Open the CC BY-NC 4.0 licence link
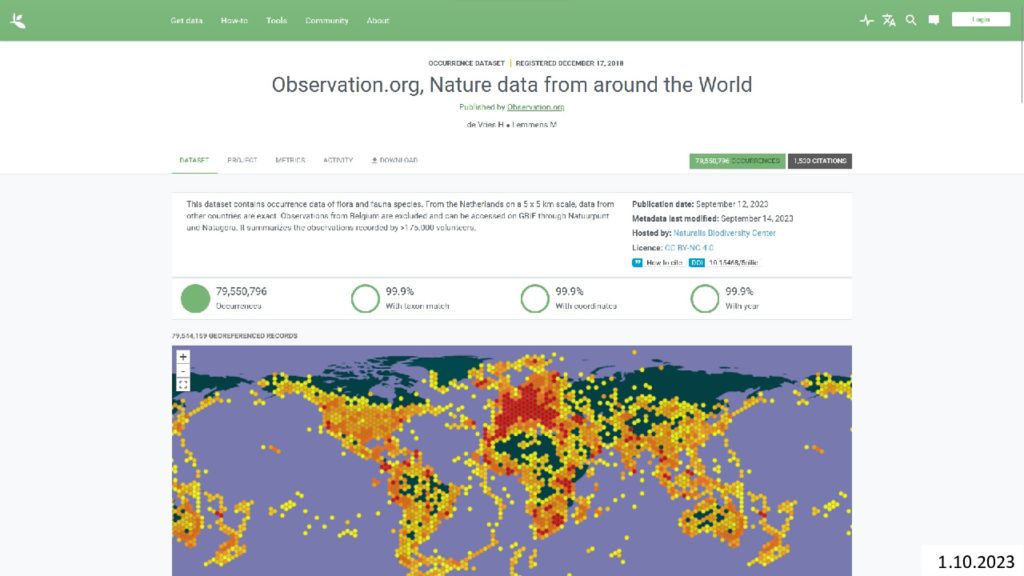The image size is (1024, 576). [x=689, y=248]
